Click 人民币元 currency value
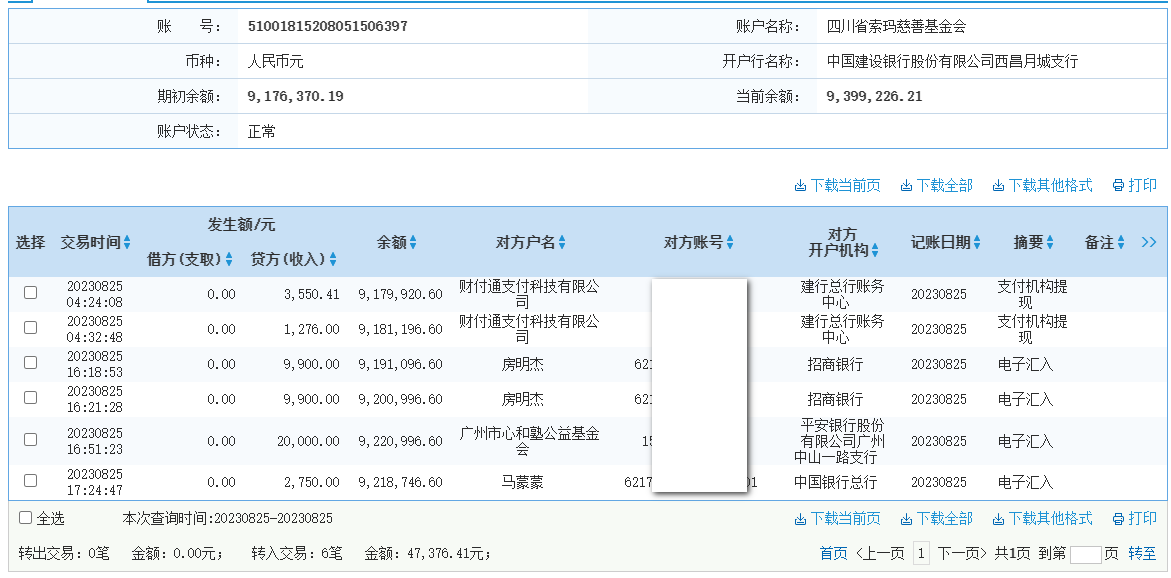The width and height of the screenshot is (1171, 578). (276, 61)
